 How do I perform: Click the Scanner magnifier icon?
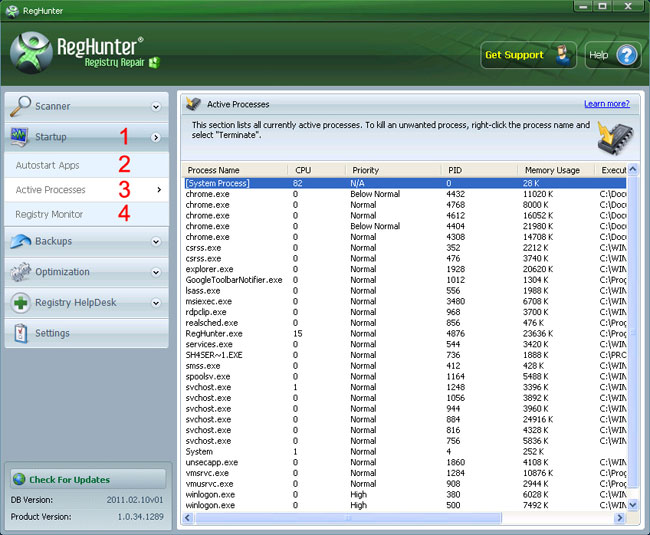click(21, 106)
